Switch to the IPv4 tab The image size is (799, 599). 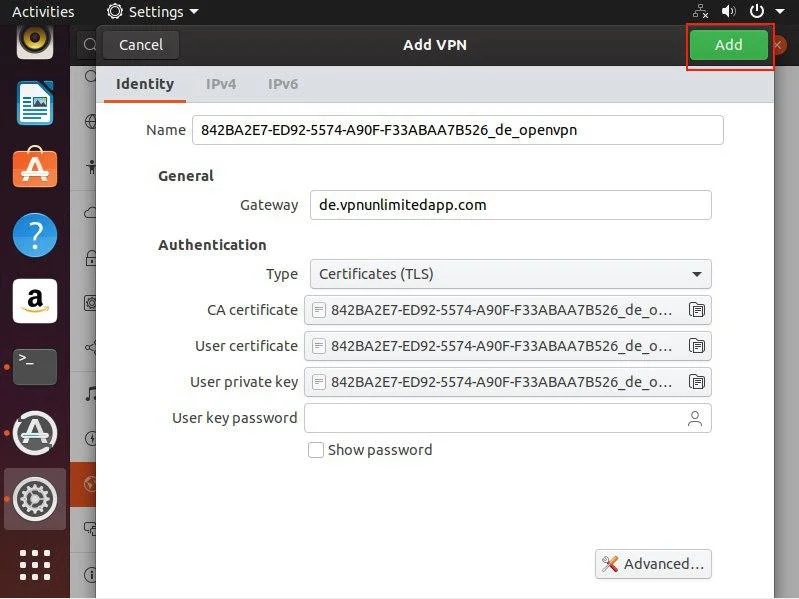221,84
